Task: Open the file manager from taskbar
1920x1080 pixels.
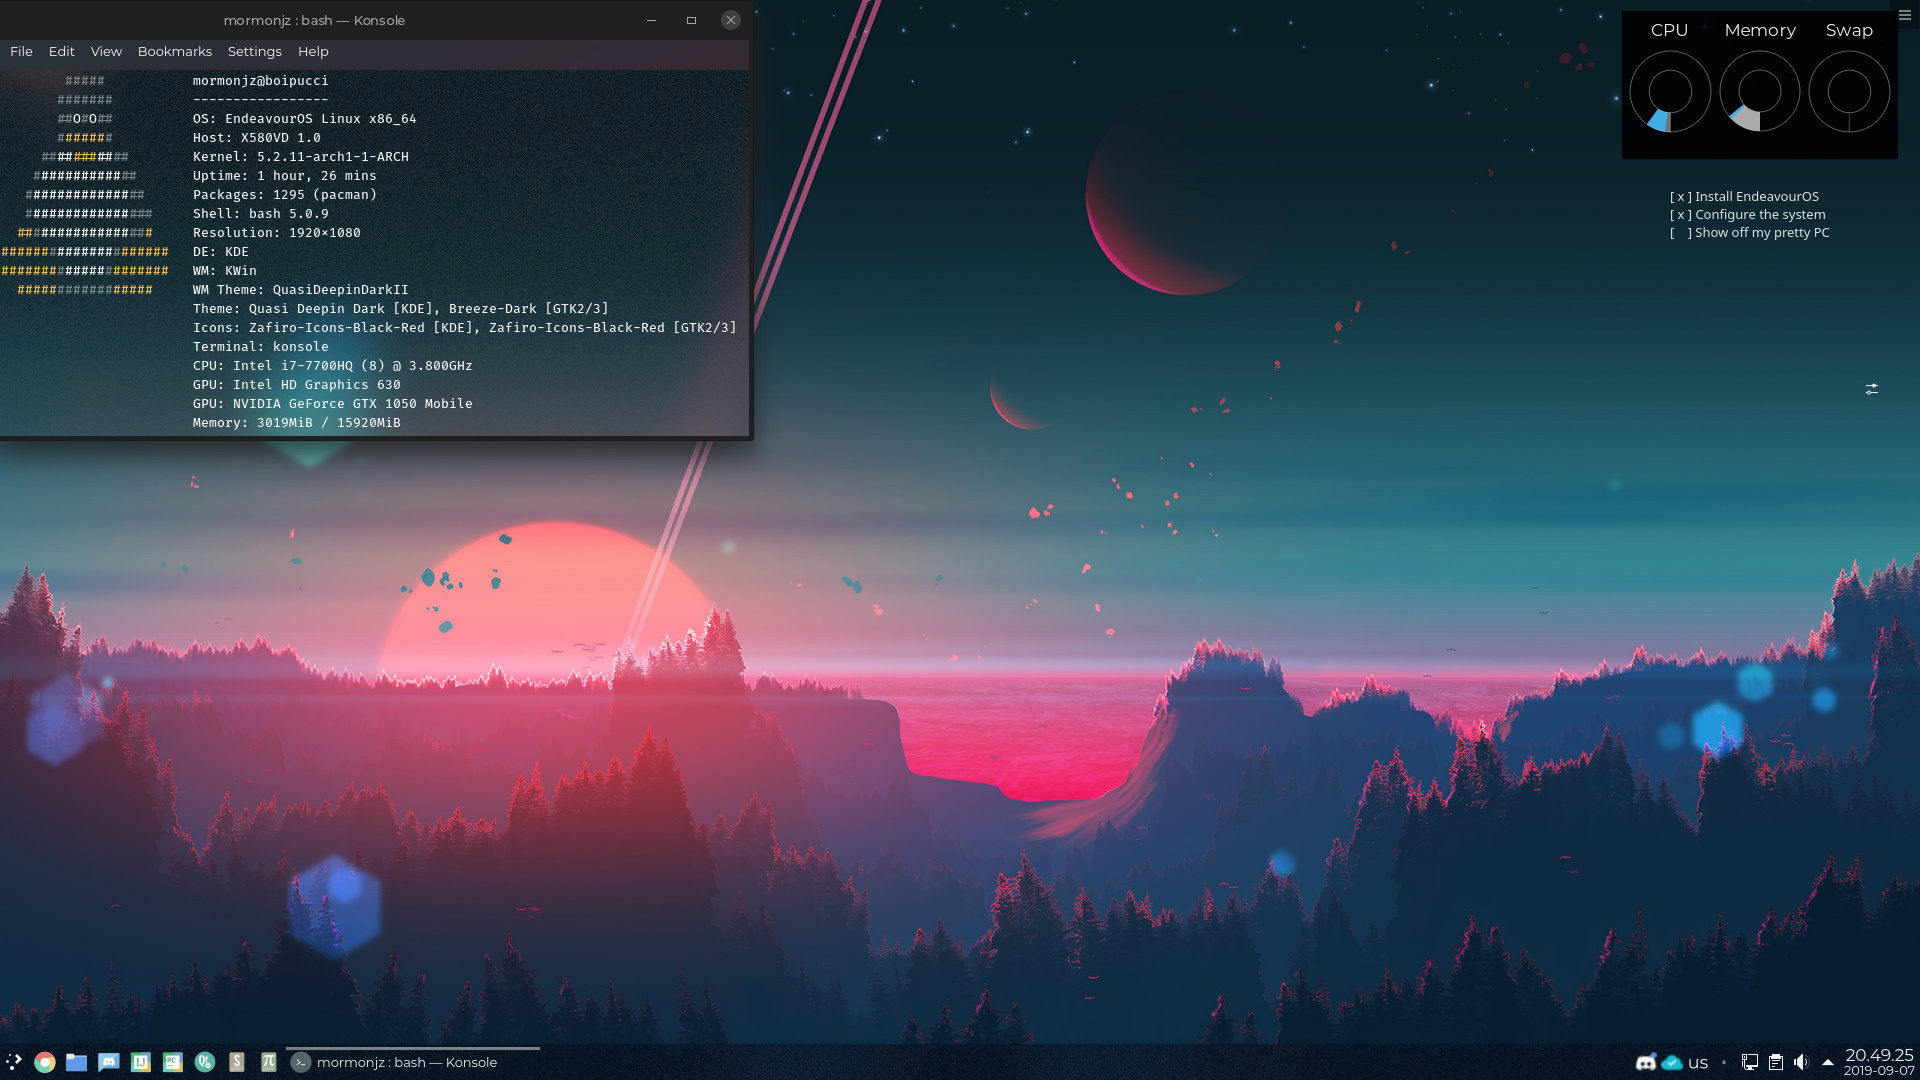Action: 76,1062
